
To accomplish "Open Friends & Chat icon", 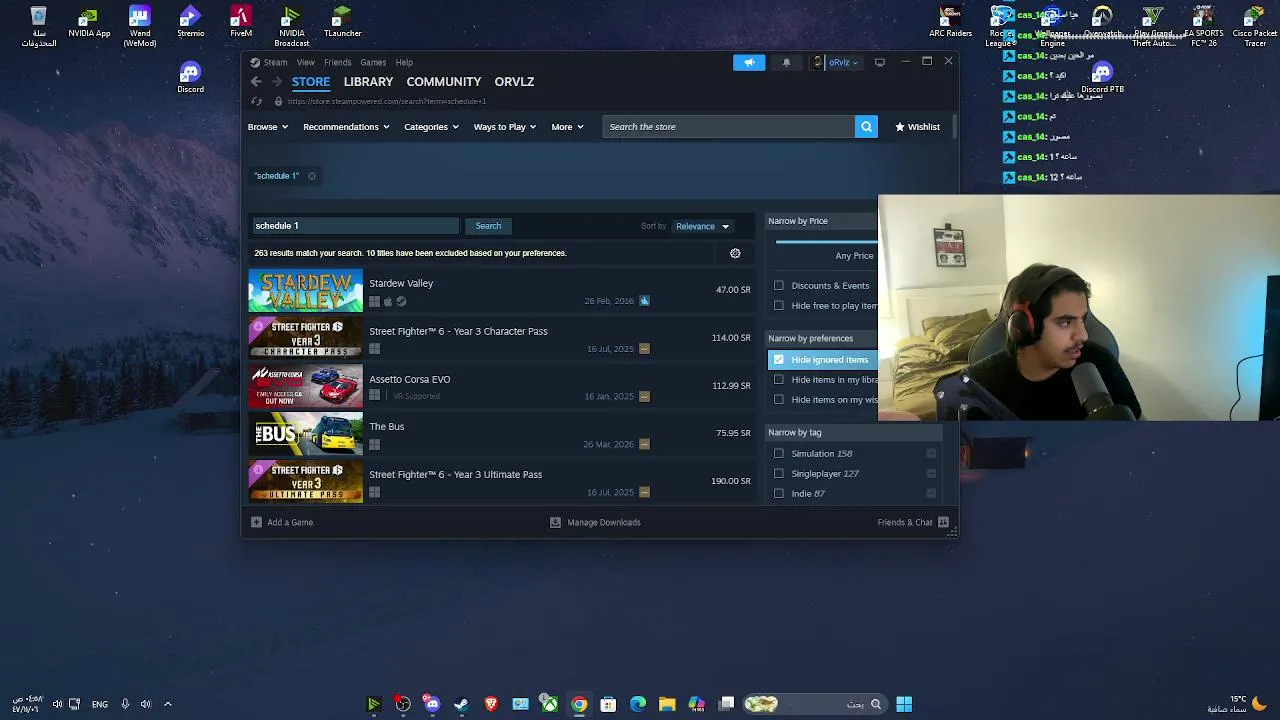I will pos(943,522).
